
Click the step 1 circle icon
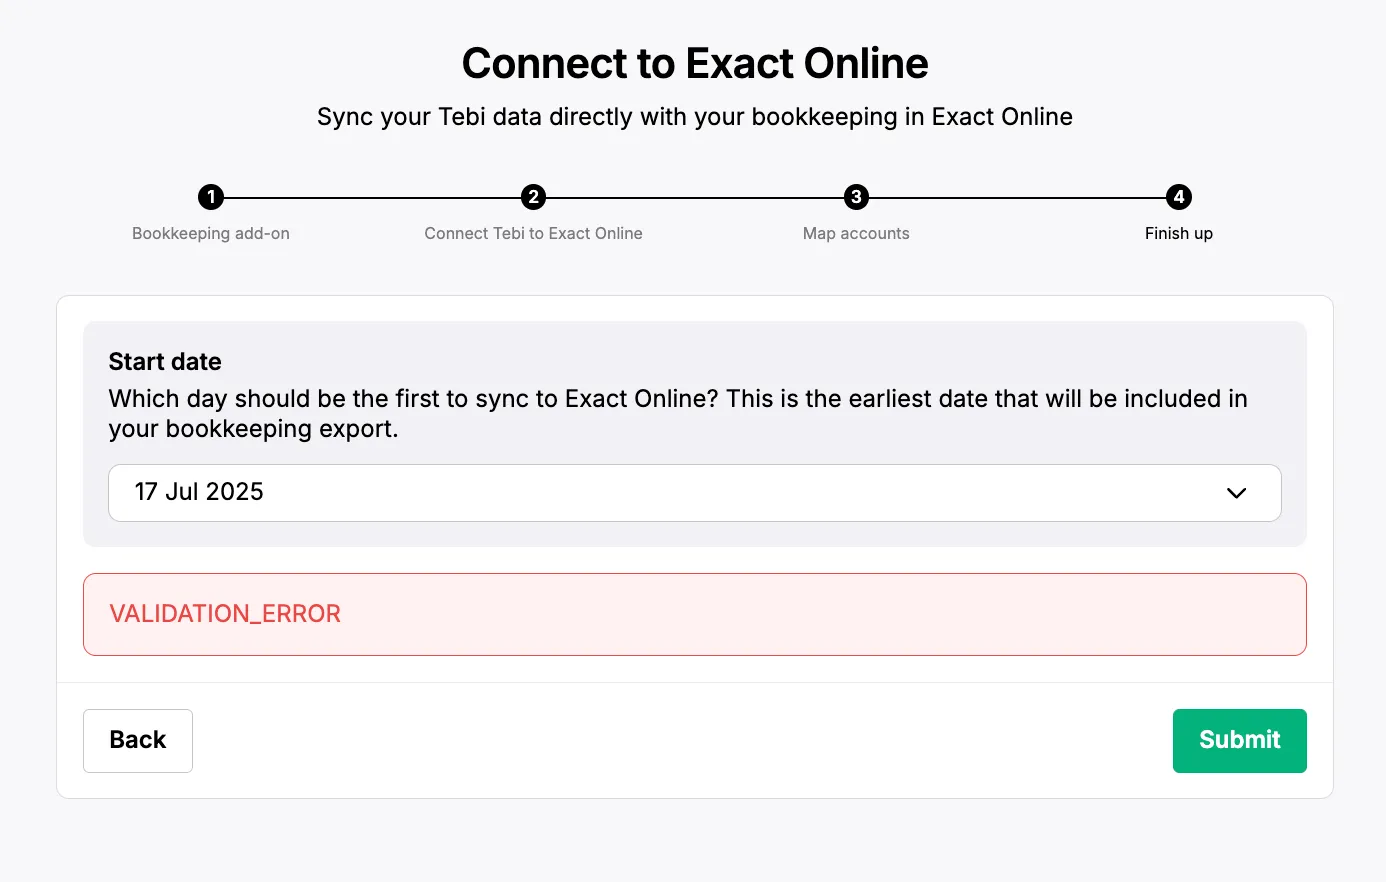click(x=211, y=197)
